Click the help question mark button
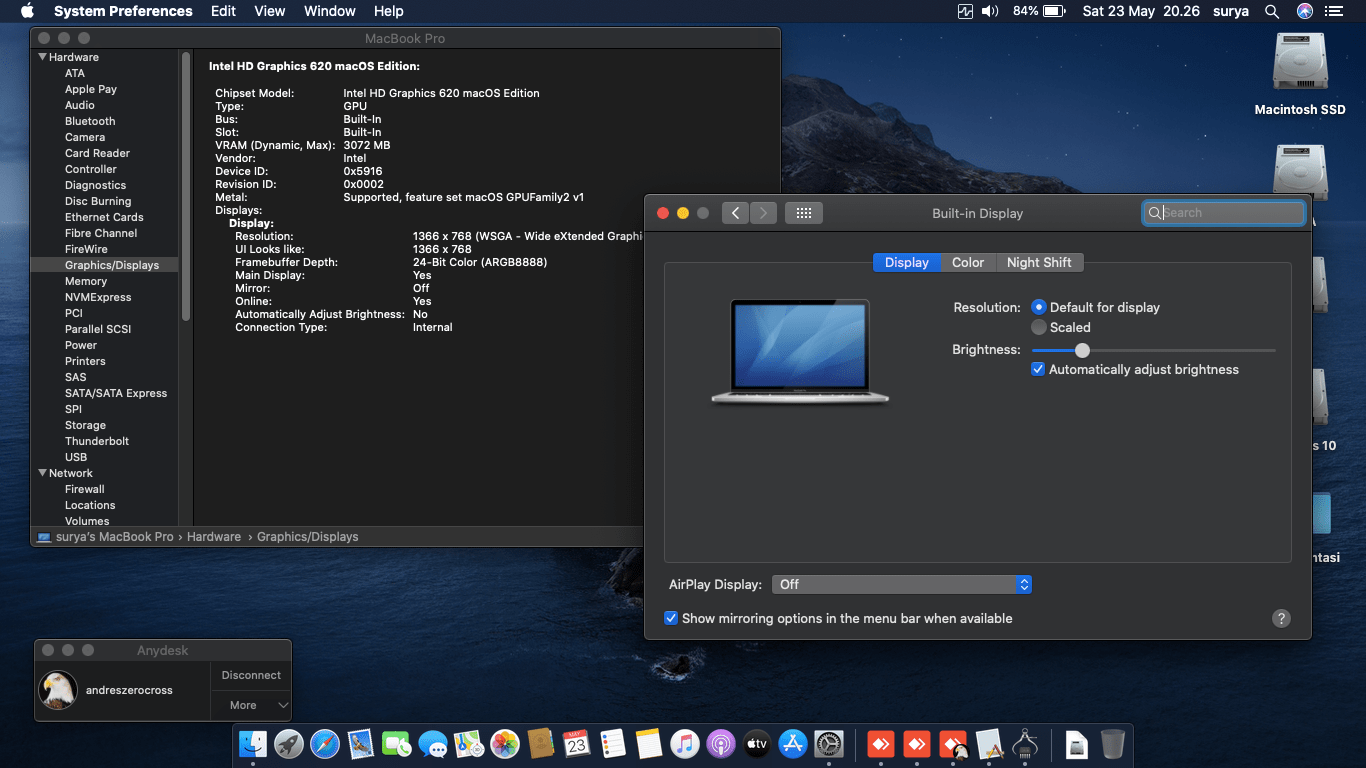The width and height of the screenshot is (1366, 768). point(1281,619)
